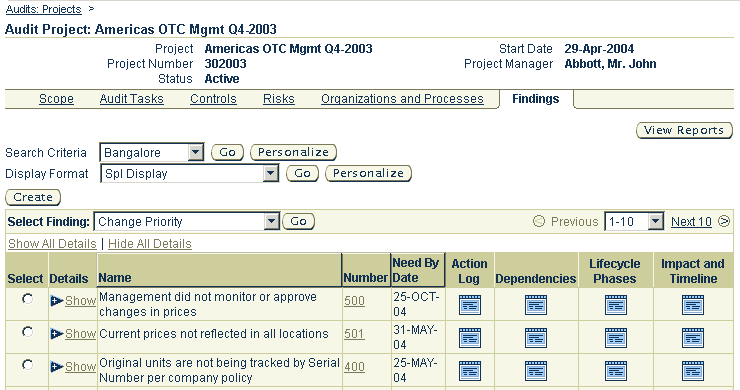Click the View Reports button
Screen dimensions: 740x390
pyautogui.click(x=684, y=130)
